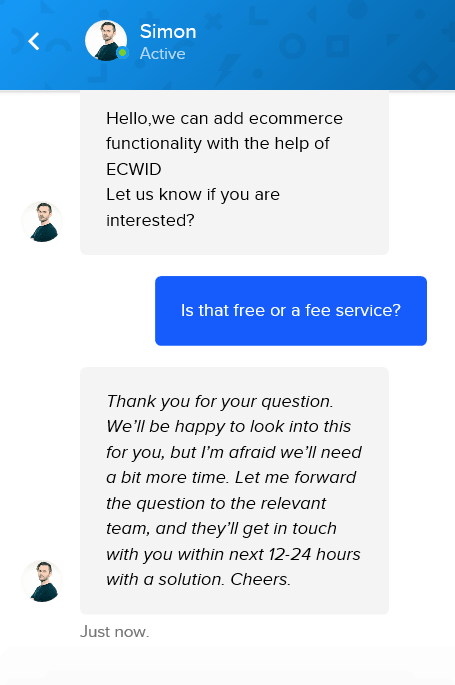Click the word ECWID in the message

134,170
